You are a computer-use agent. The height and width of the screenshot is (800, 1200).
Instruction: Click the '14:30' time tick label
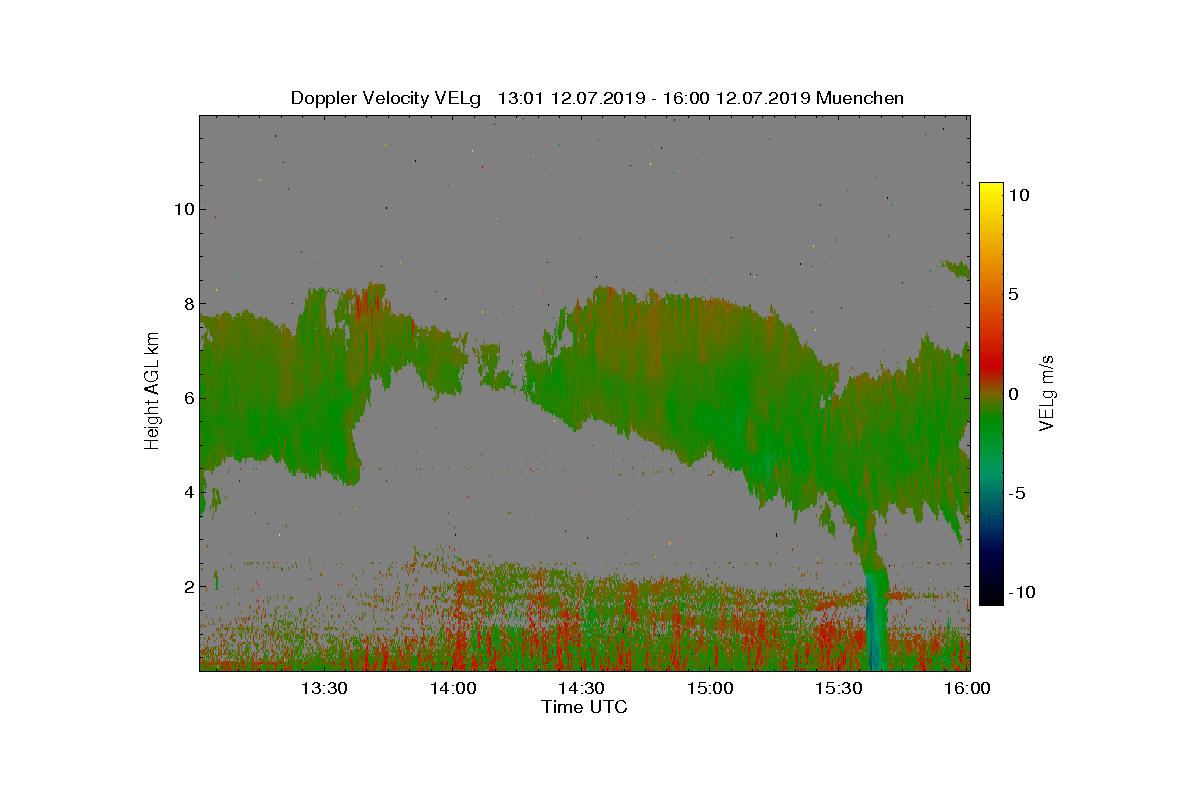tap(581, 688)
